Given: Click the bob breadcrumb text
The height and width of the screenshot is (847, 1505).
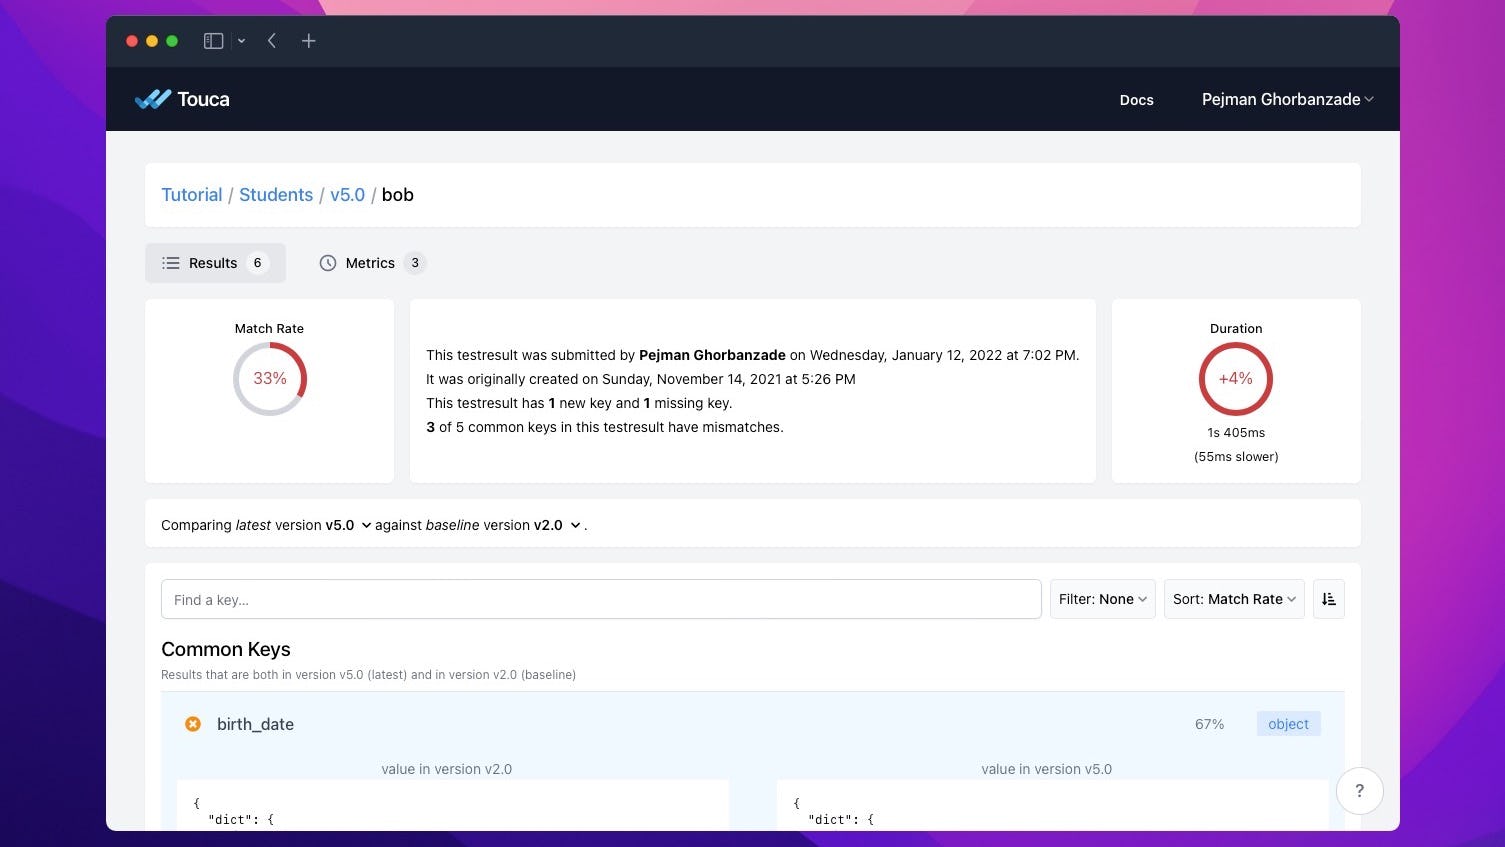Looking at the screenshot, I should (x=398, y=195).
